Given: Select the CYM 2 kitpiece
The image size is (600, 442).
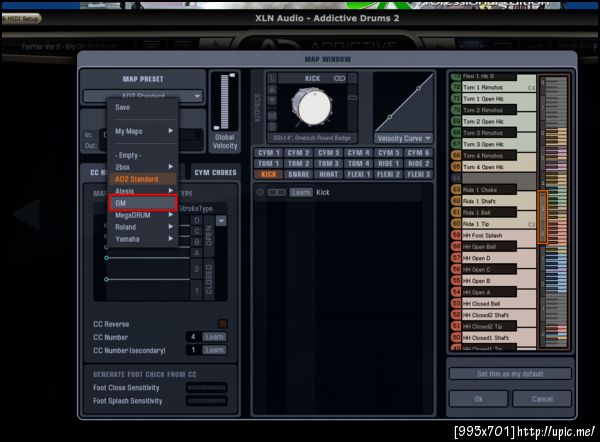Looking at the screenshot, I should pos(298,153).
